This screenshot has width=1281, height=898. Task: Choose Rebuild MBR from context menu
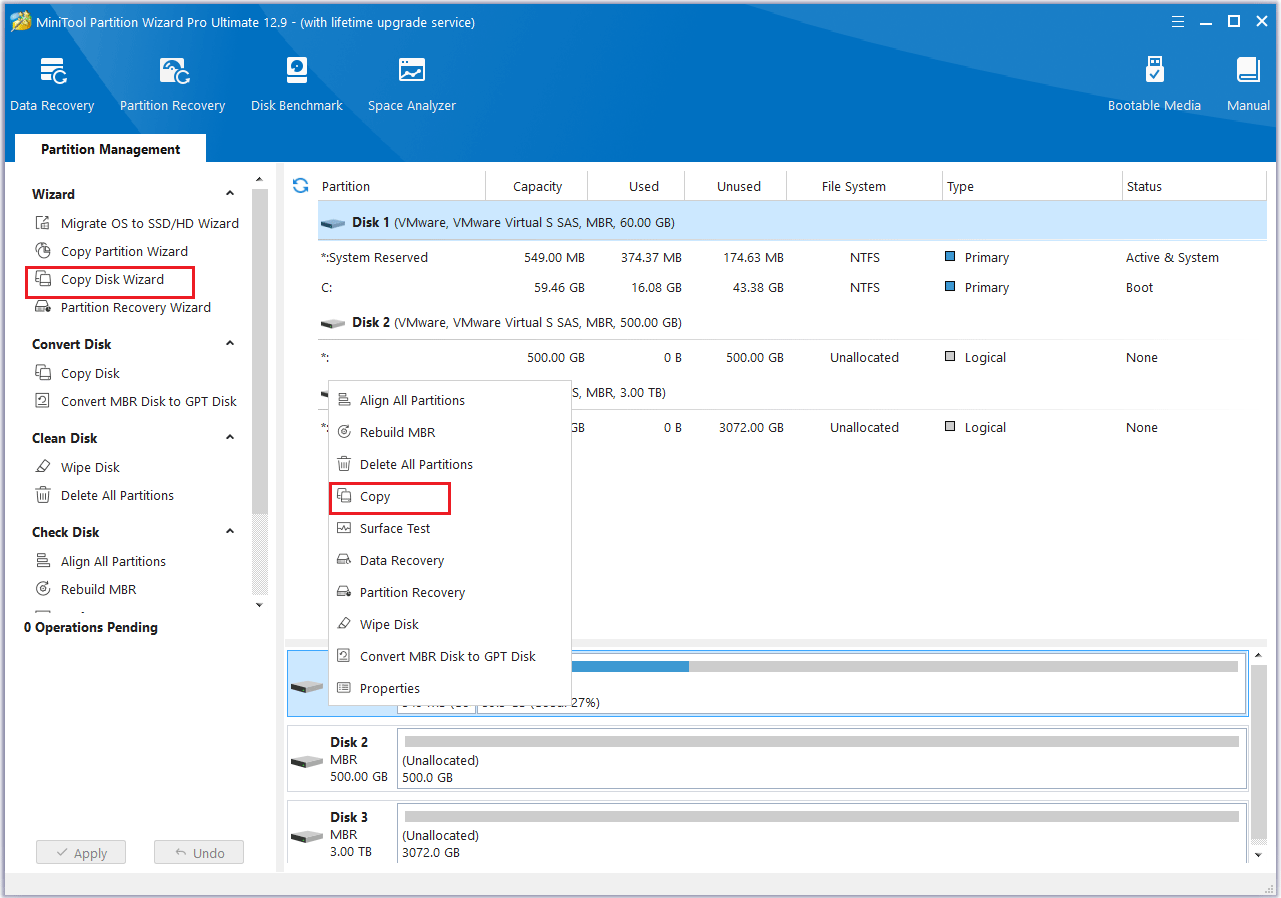click(x=450, y=432)
